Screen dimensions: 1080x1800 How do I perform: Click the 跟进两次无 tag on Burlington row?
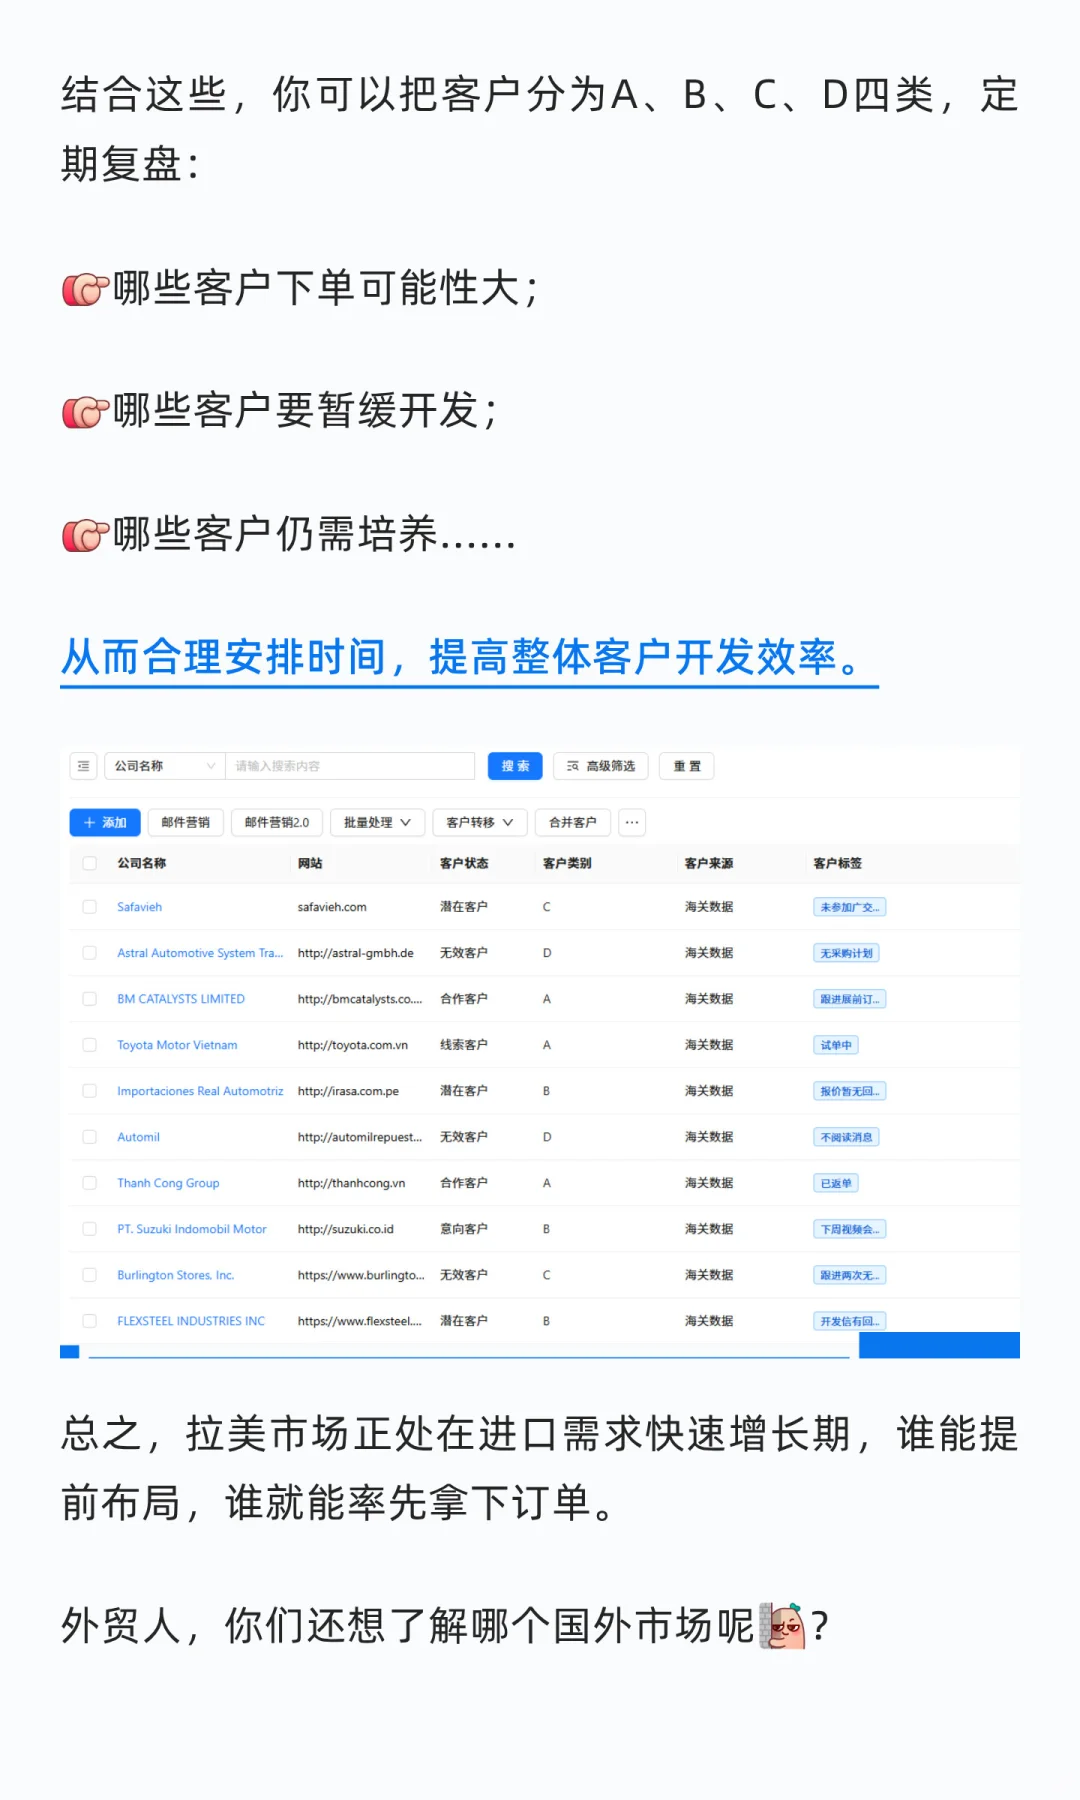[x=849, y=1275]
